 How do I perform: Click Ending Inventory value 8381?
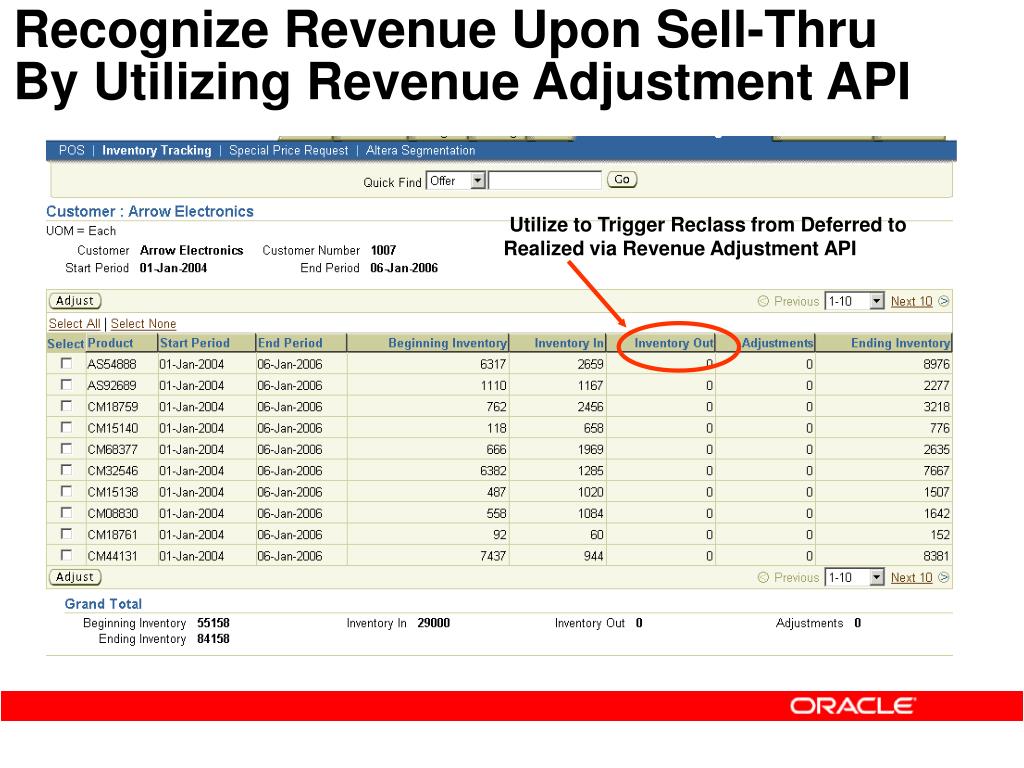point(936,556)
